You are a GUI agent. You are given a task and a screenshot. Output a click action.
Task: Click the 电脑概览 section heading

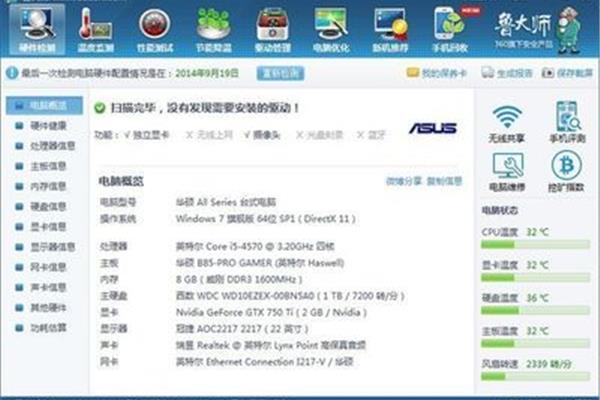121,181
